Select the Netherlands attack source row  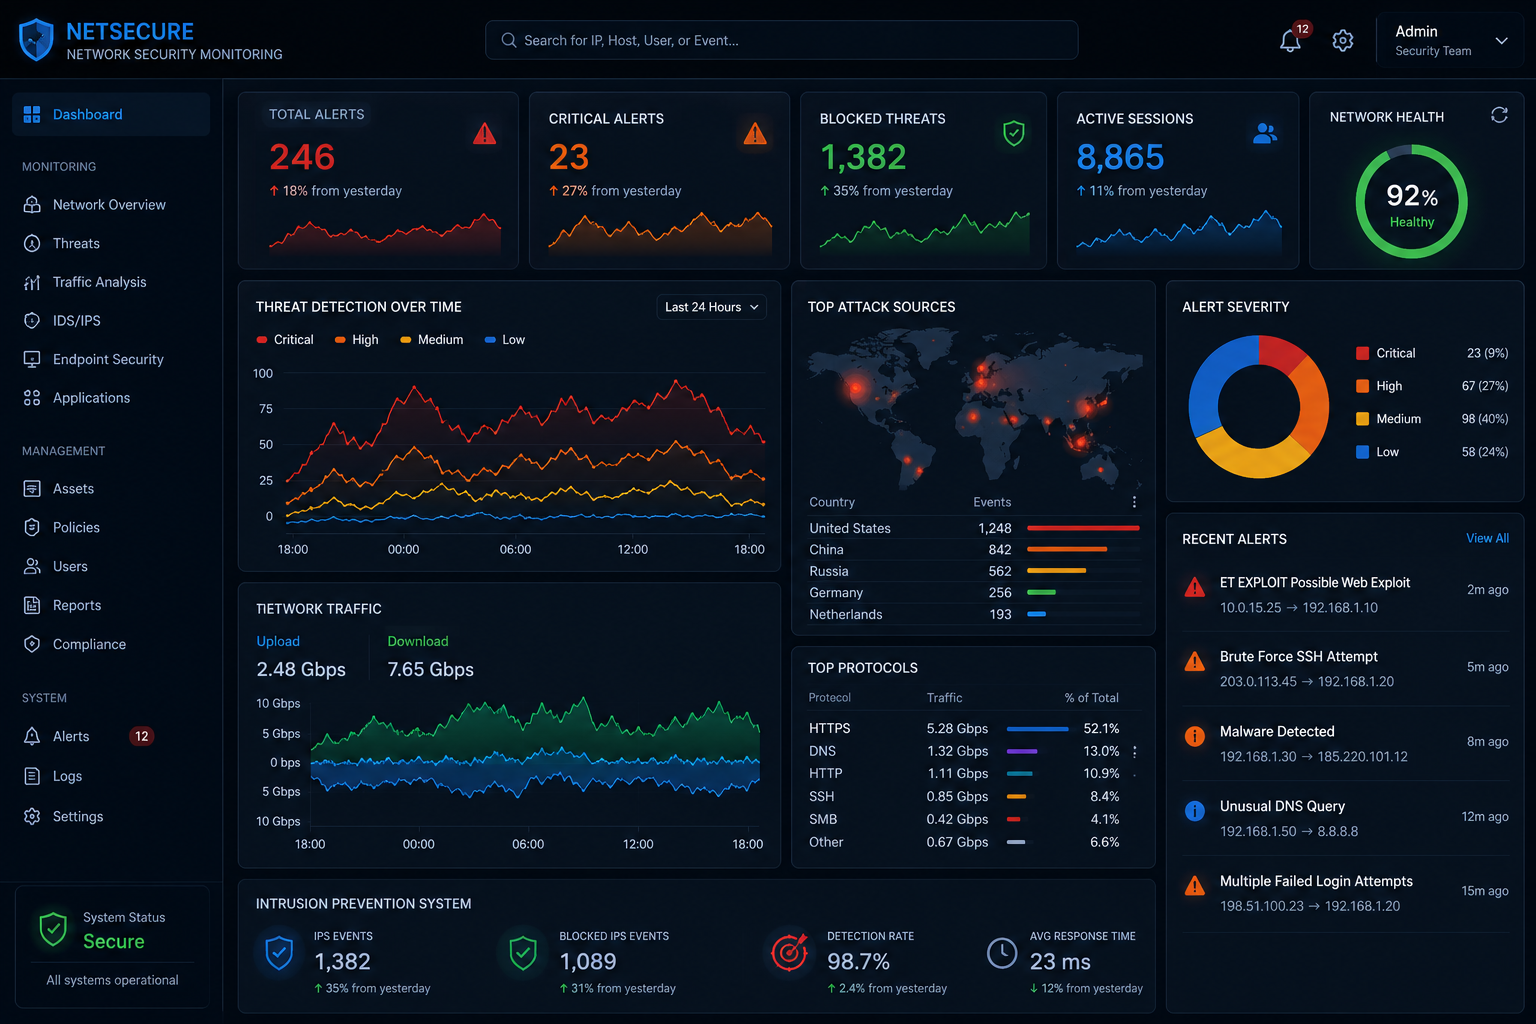(974, 615)
